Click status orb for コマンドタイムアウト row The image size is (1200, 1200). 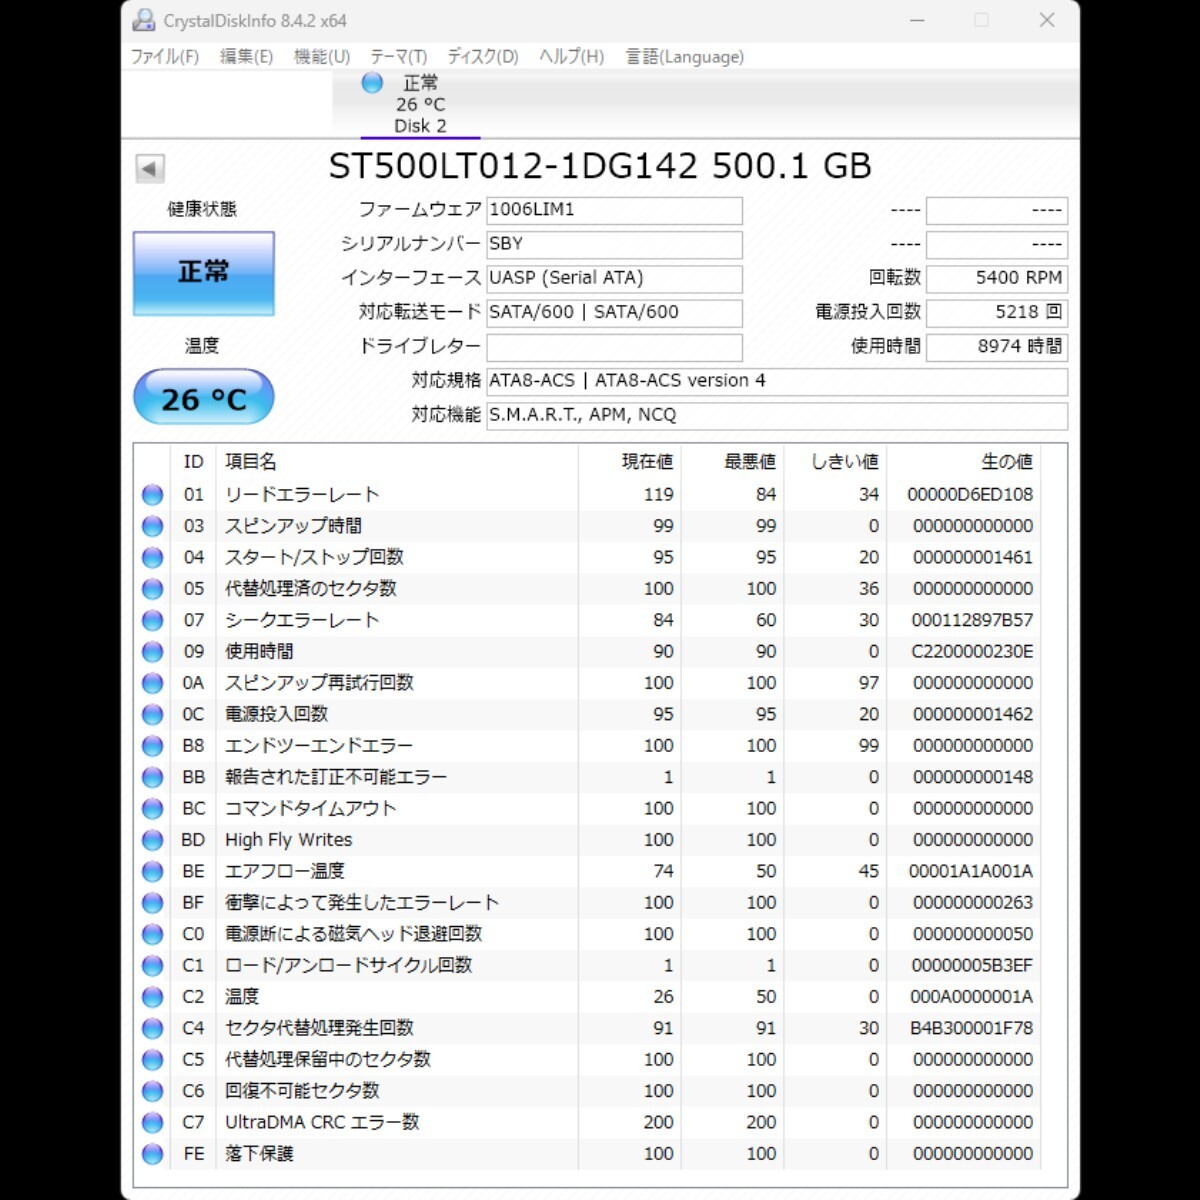coord(152,808)
